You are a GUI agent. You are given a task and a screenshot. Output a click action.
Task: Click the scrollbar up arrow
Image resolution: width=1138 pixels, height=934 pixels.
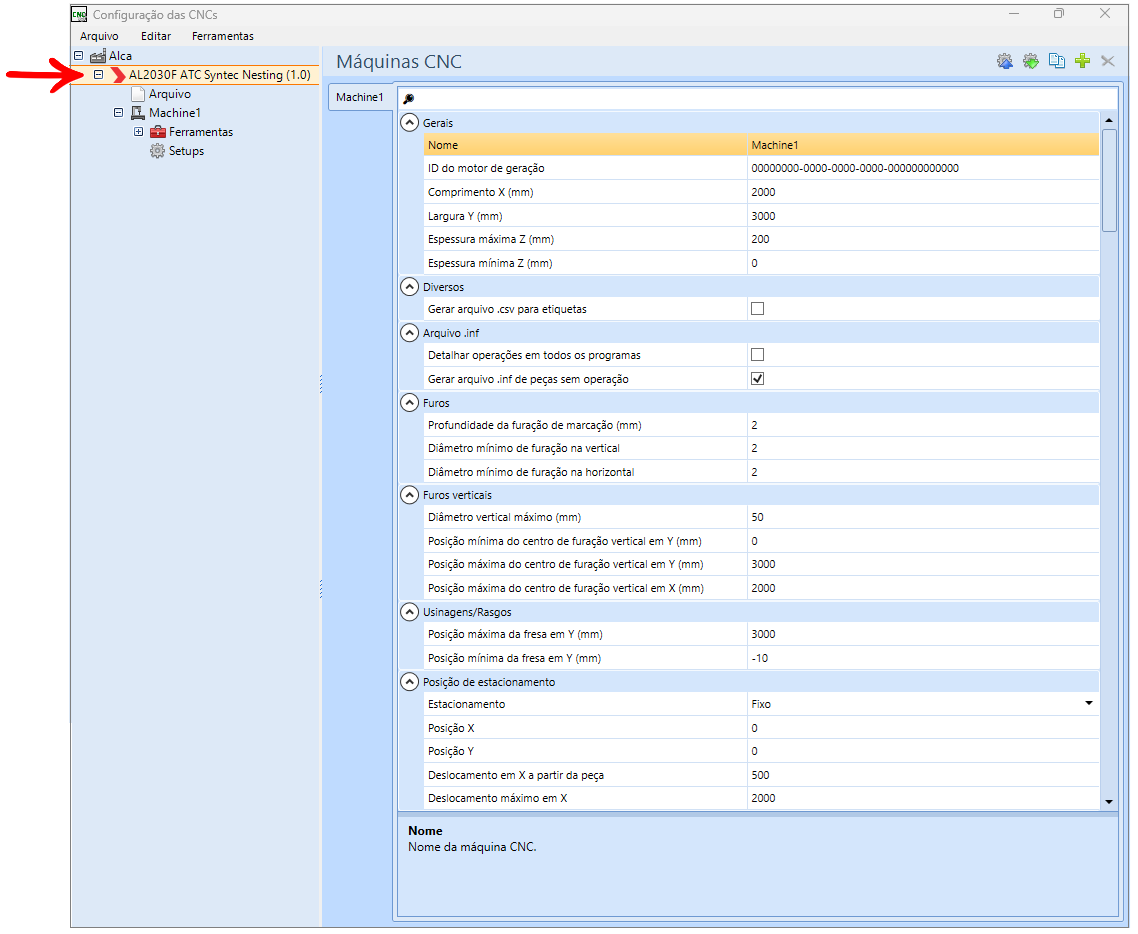coord(1108,120)
